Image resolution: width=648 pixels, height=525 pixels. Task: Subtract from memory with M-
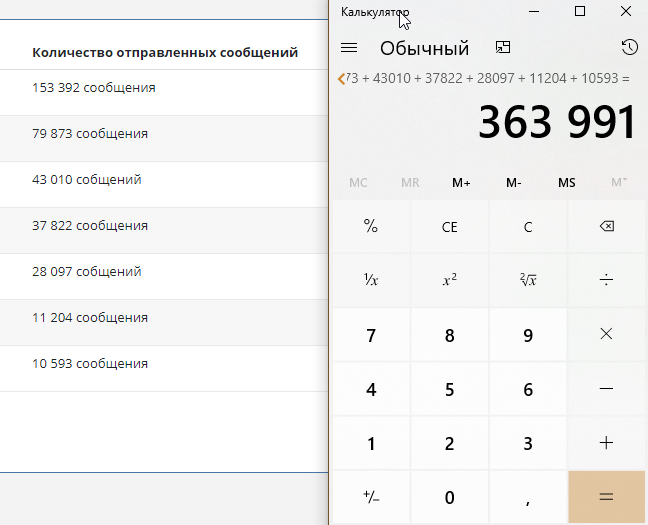click(x=514, y=183)
